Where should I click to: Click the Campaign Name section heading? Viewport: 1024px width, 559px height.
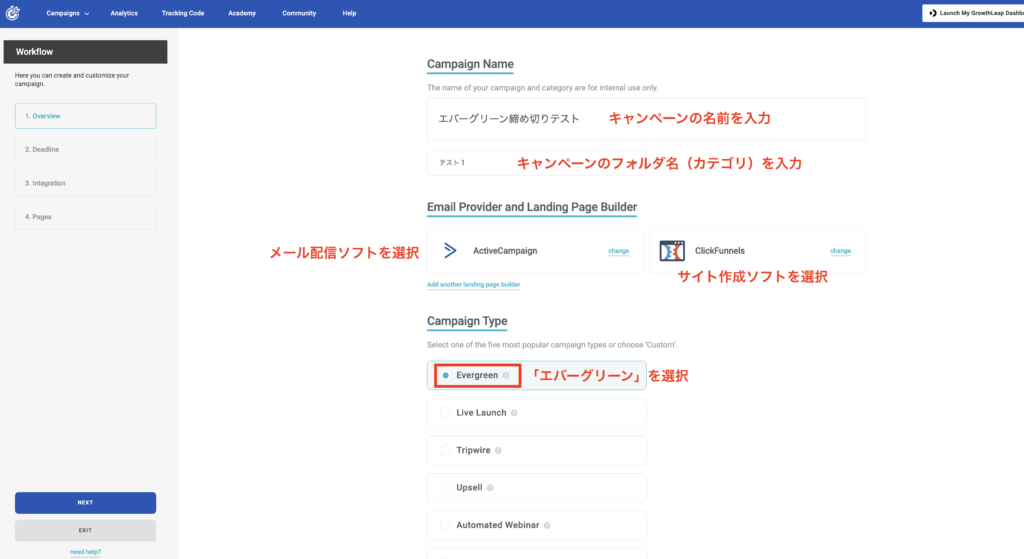click(x=470, y=64)
